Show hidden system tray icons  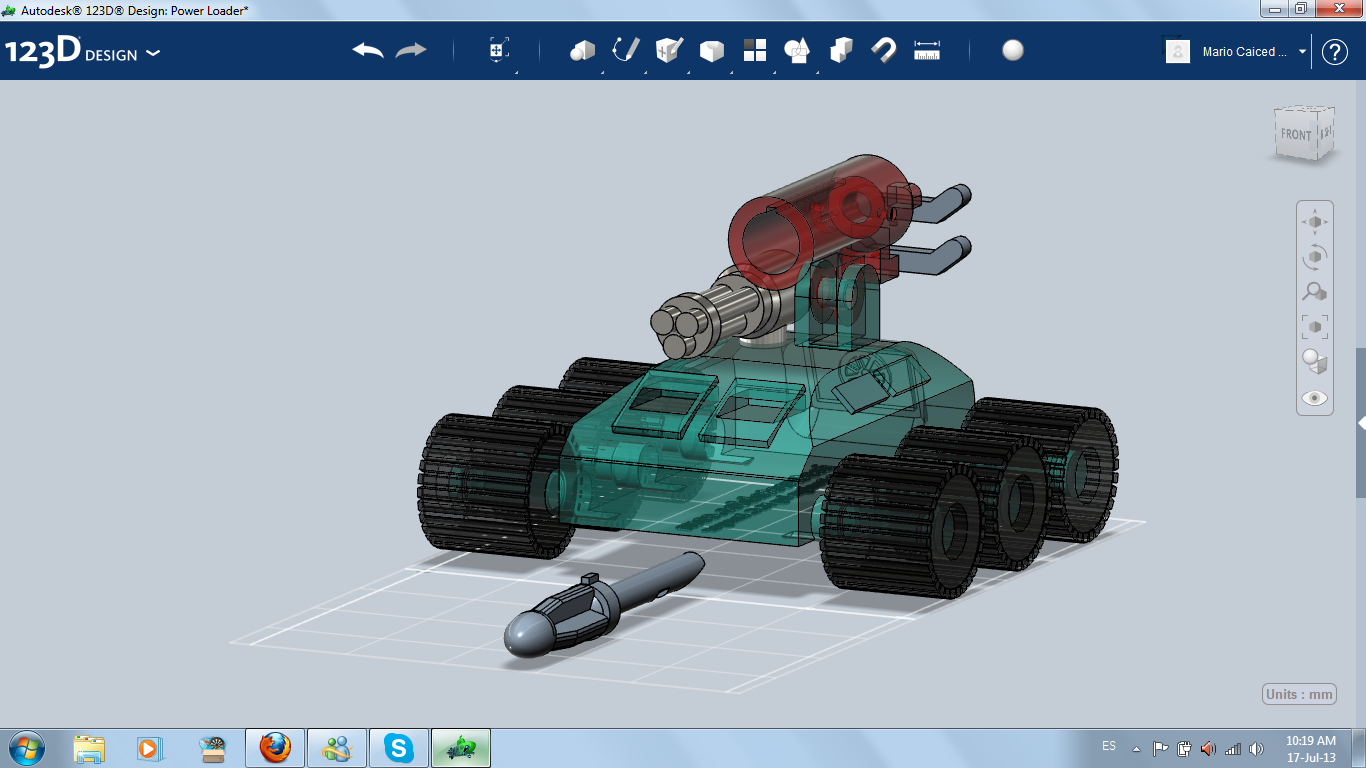[x=1136, y=749]
